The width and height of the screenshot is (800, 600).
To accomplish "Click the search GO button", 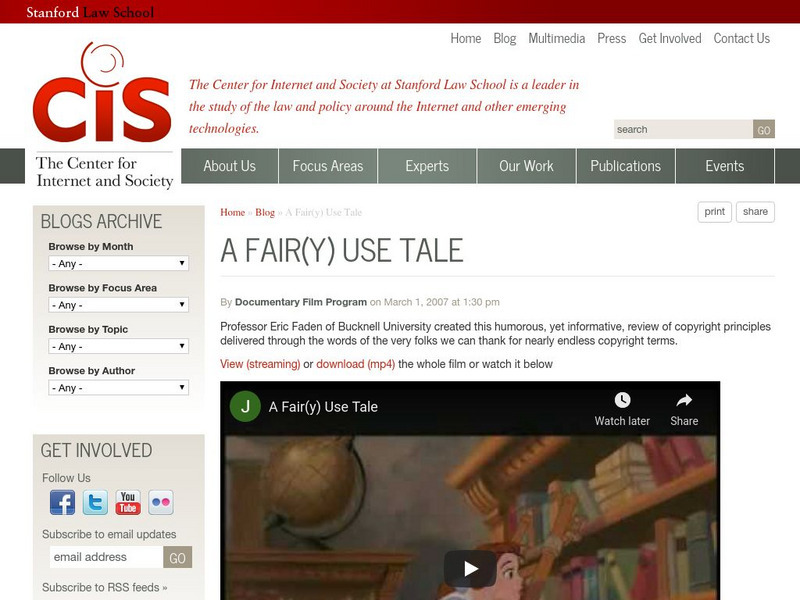I will [764, 129].
